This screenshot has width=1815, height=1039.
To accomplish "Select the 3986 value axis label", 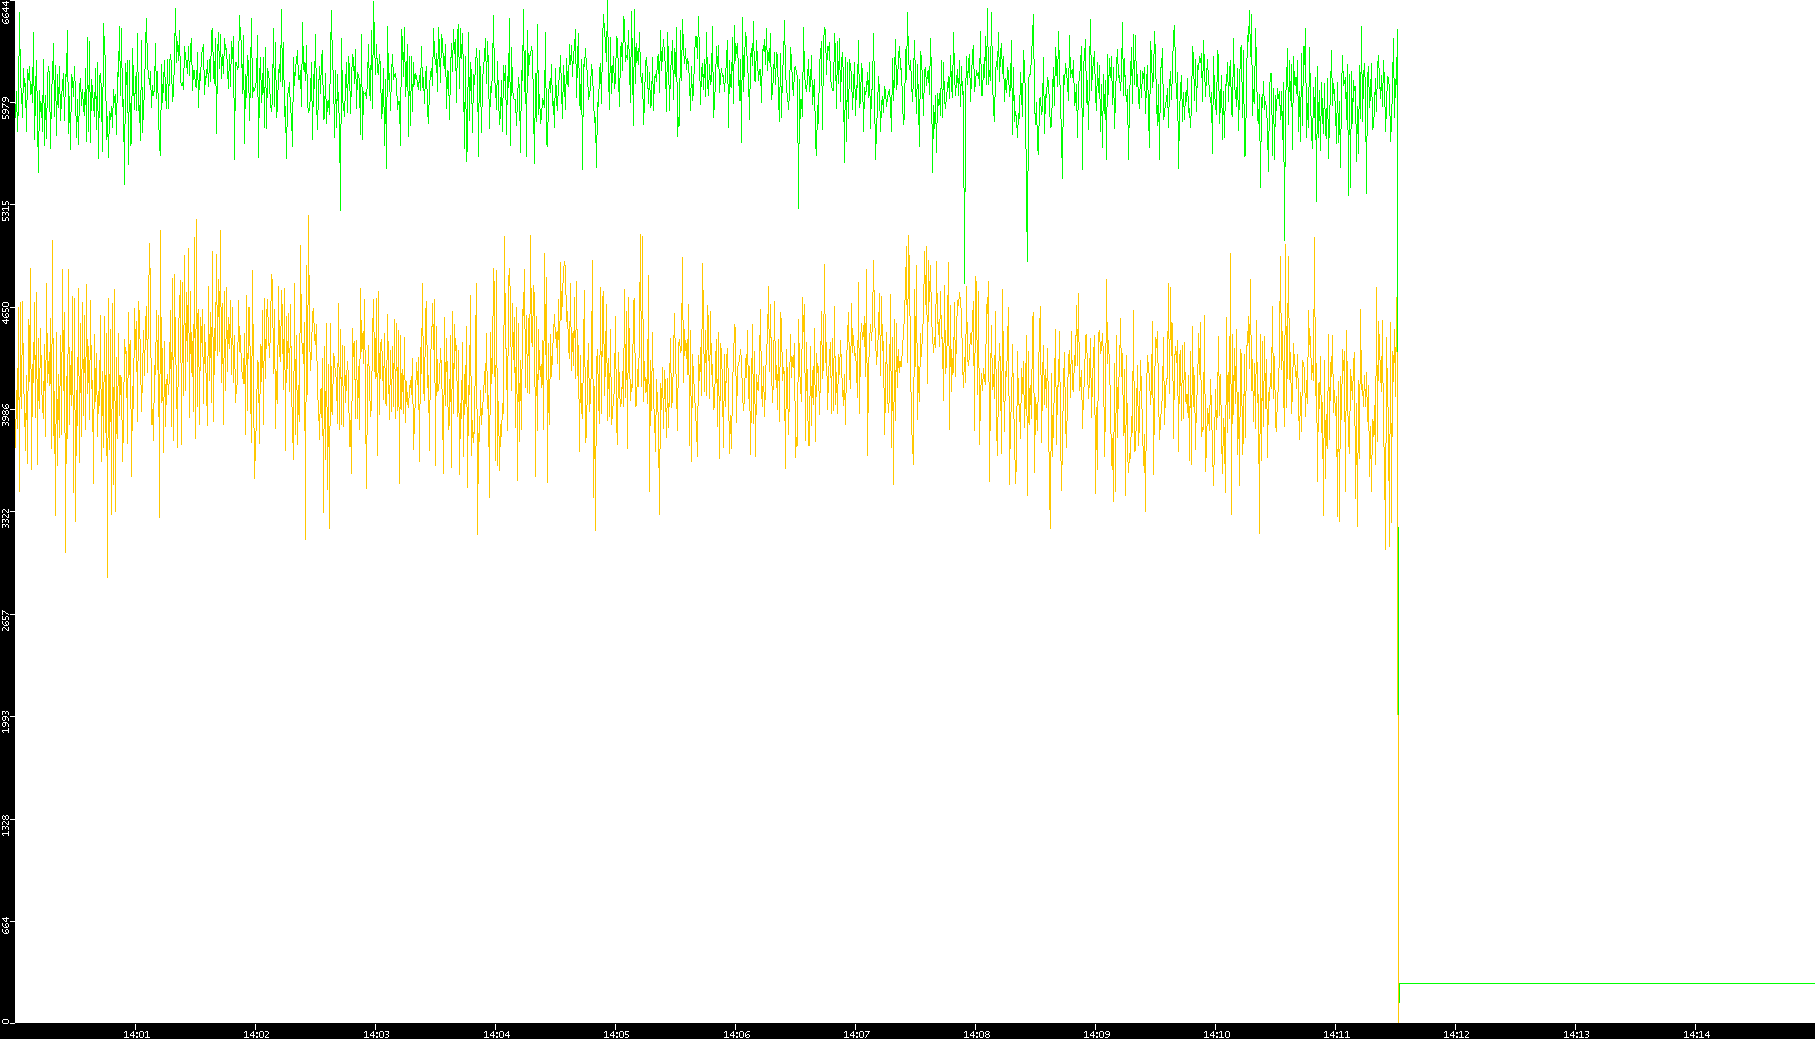I will point(6,415).
